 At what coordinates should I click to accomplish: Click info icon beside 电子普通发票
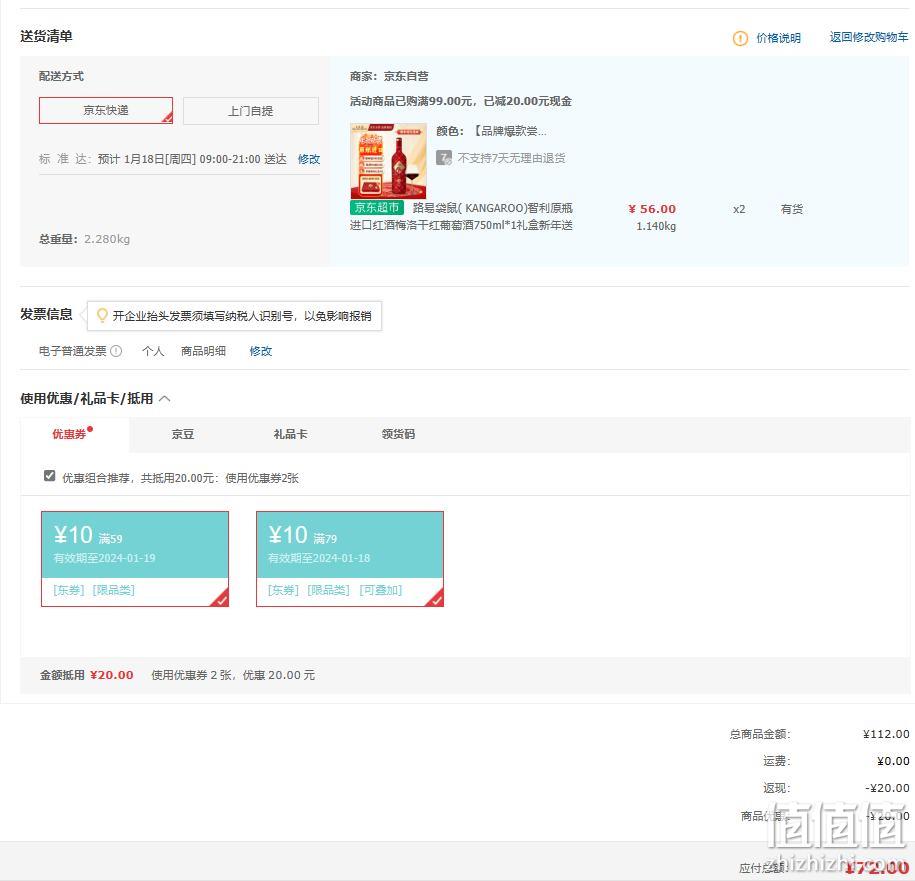(x=116, y=351)
